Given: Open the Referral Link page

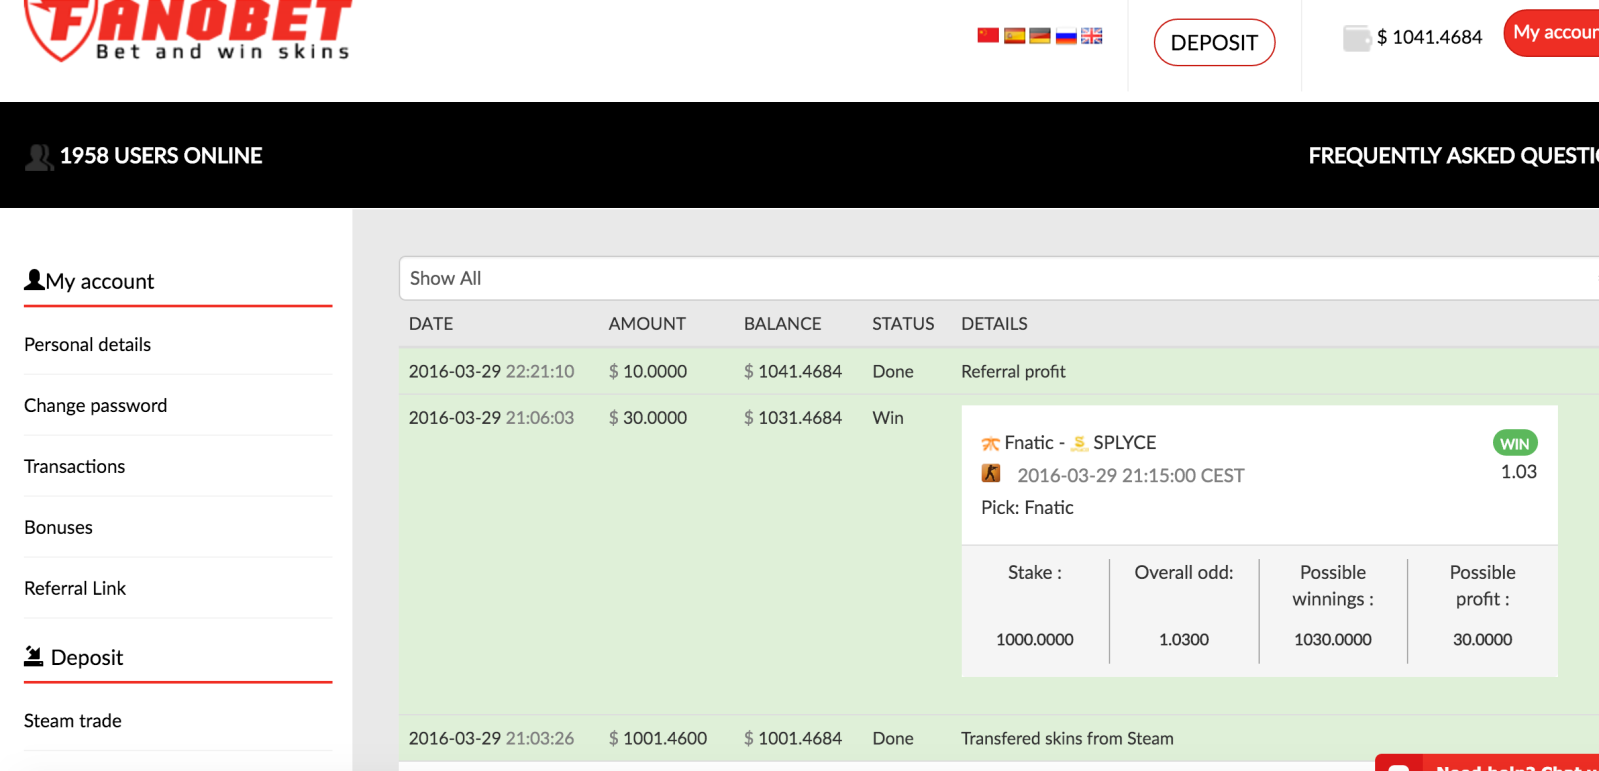Looking at the screenshot, I should pos(75,589).
